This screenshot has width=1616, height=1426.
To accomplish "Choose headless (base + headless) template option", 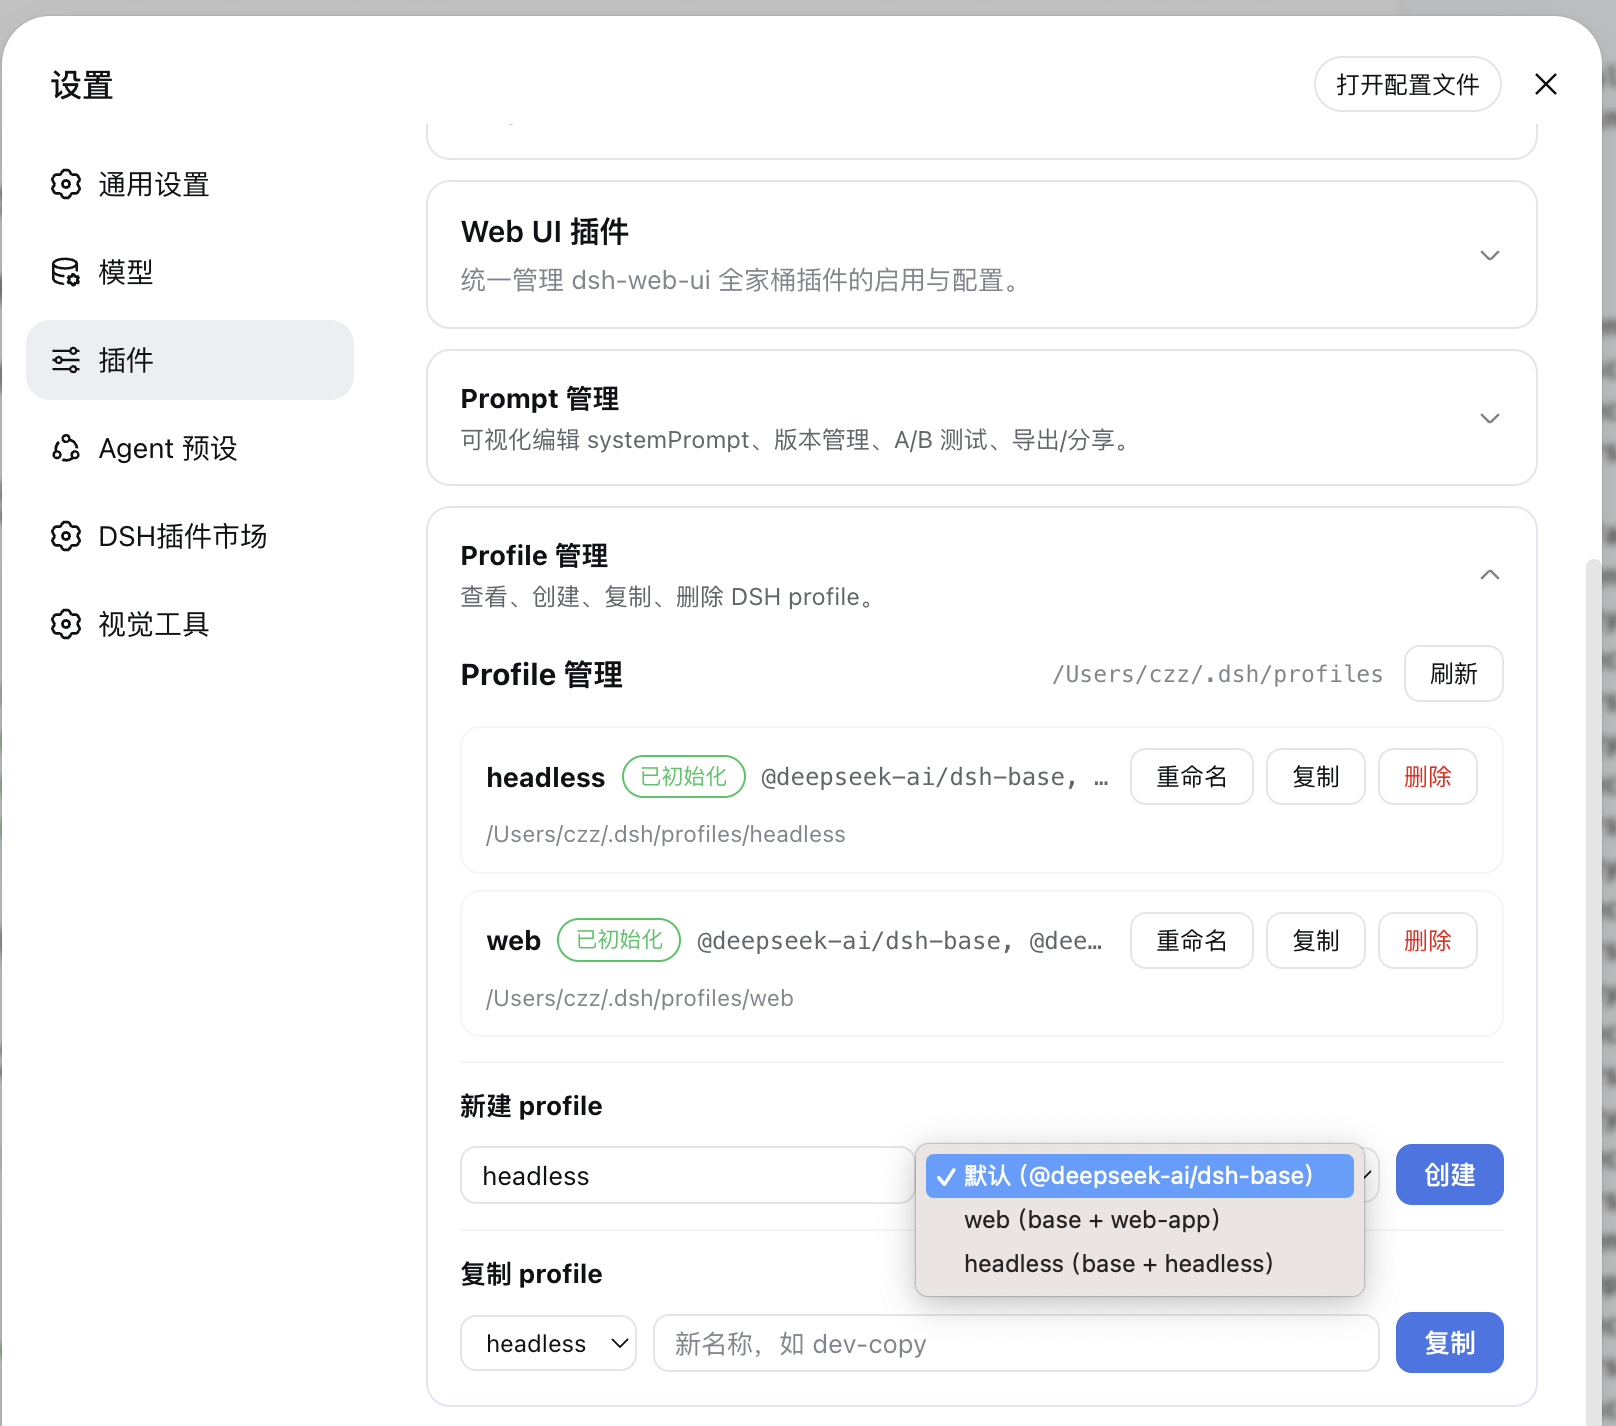I will point(1139,1263).
